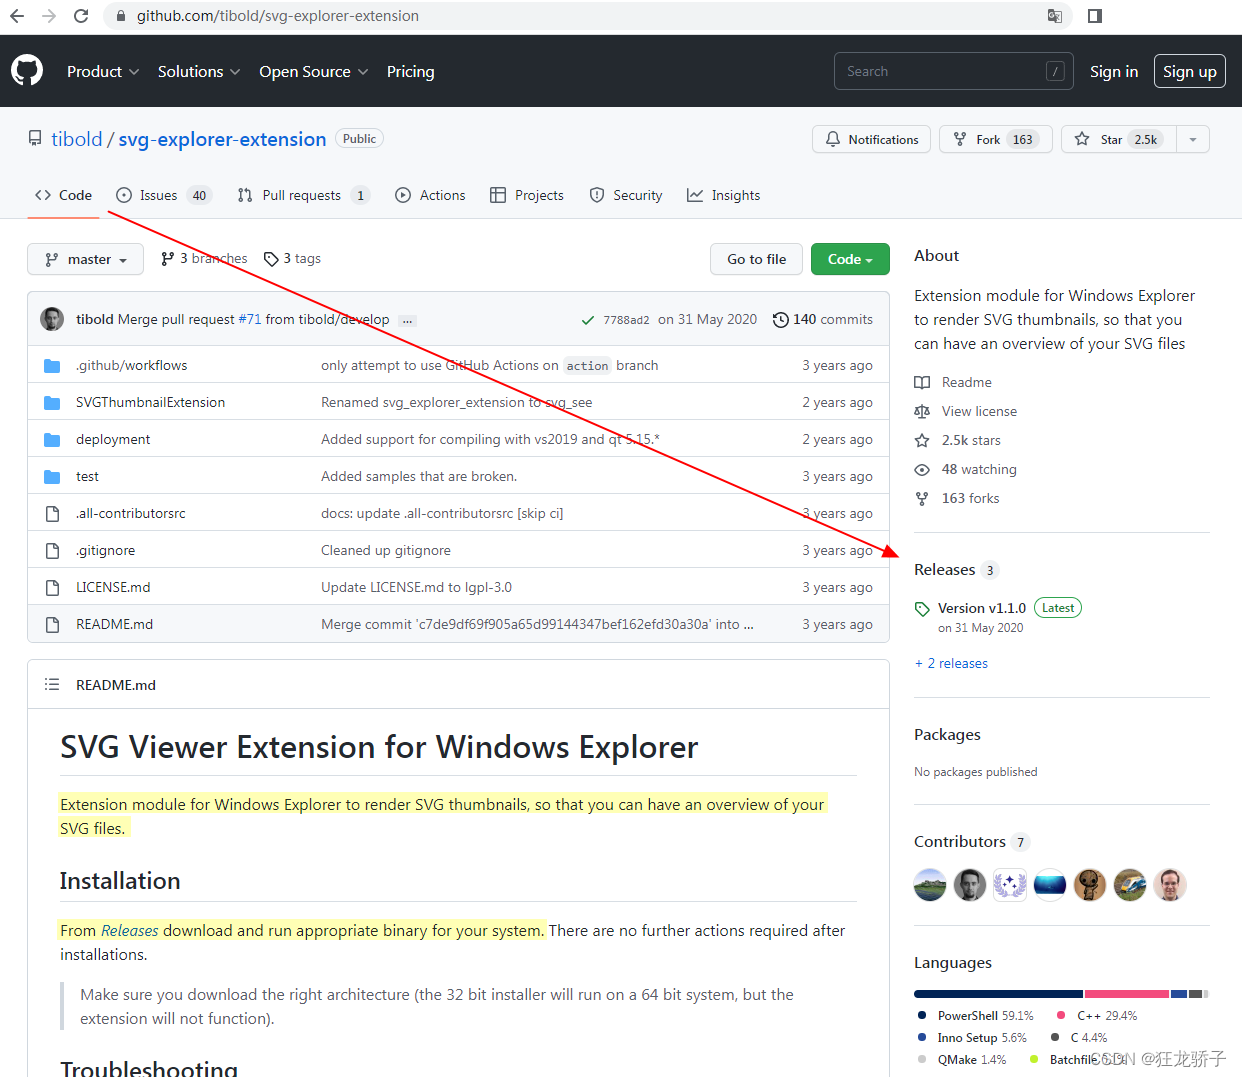Click the green check status icon on commit
The height and width of the screenshot is (1077, 1242).
pos(588,320)
